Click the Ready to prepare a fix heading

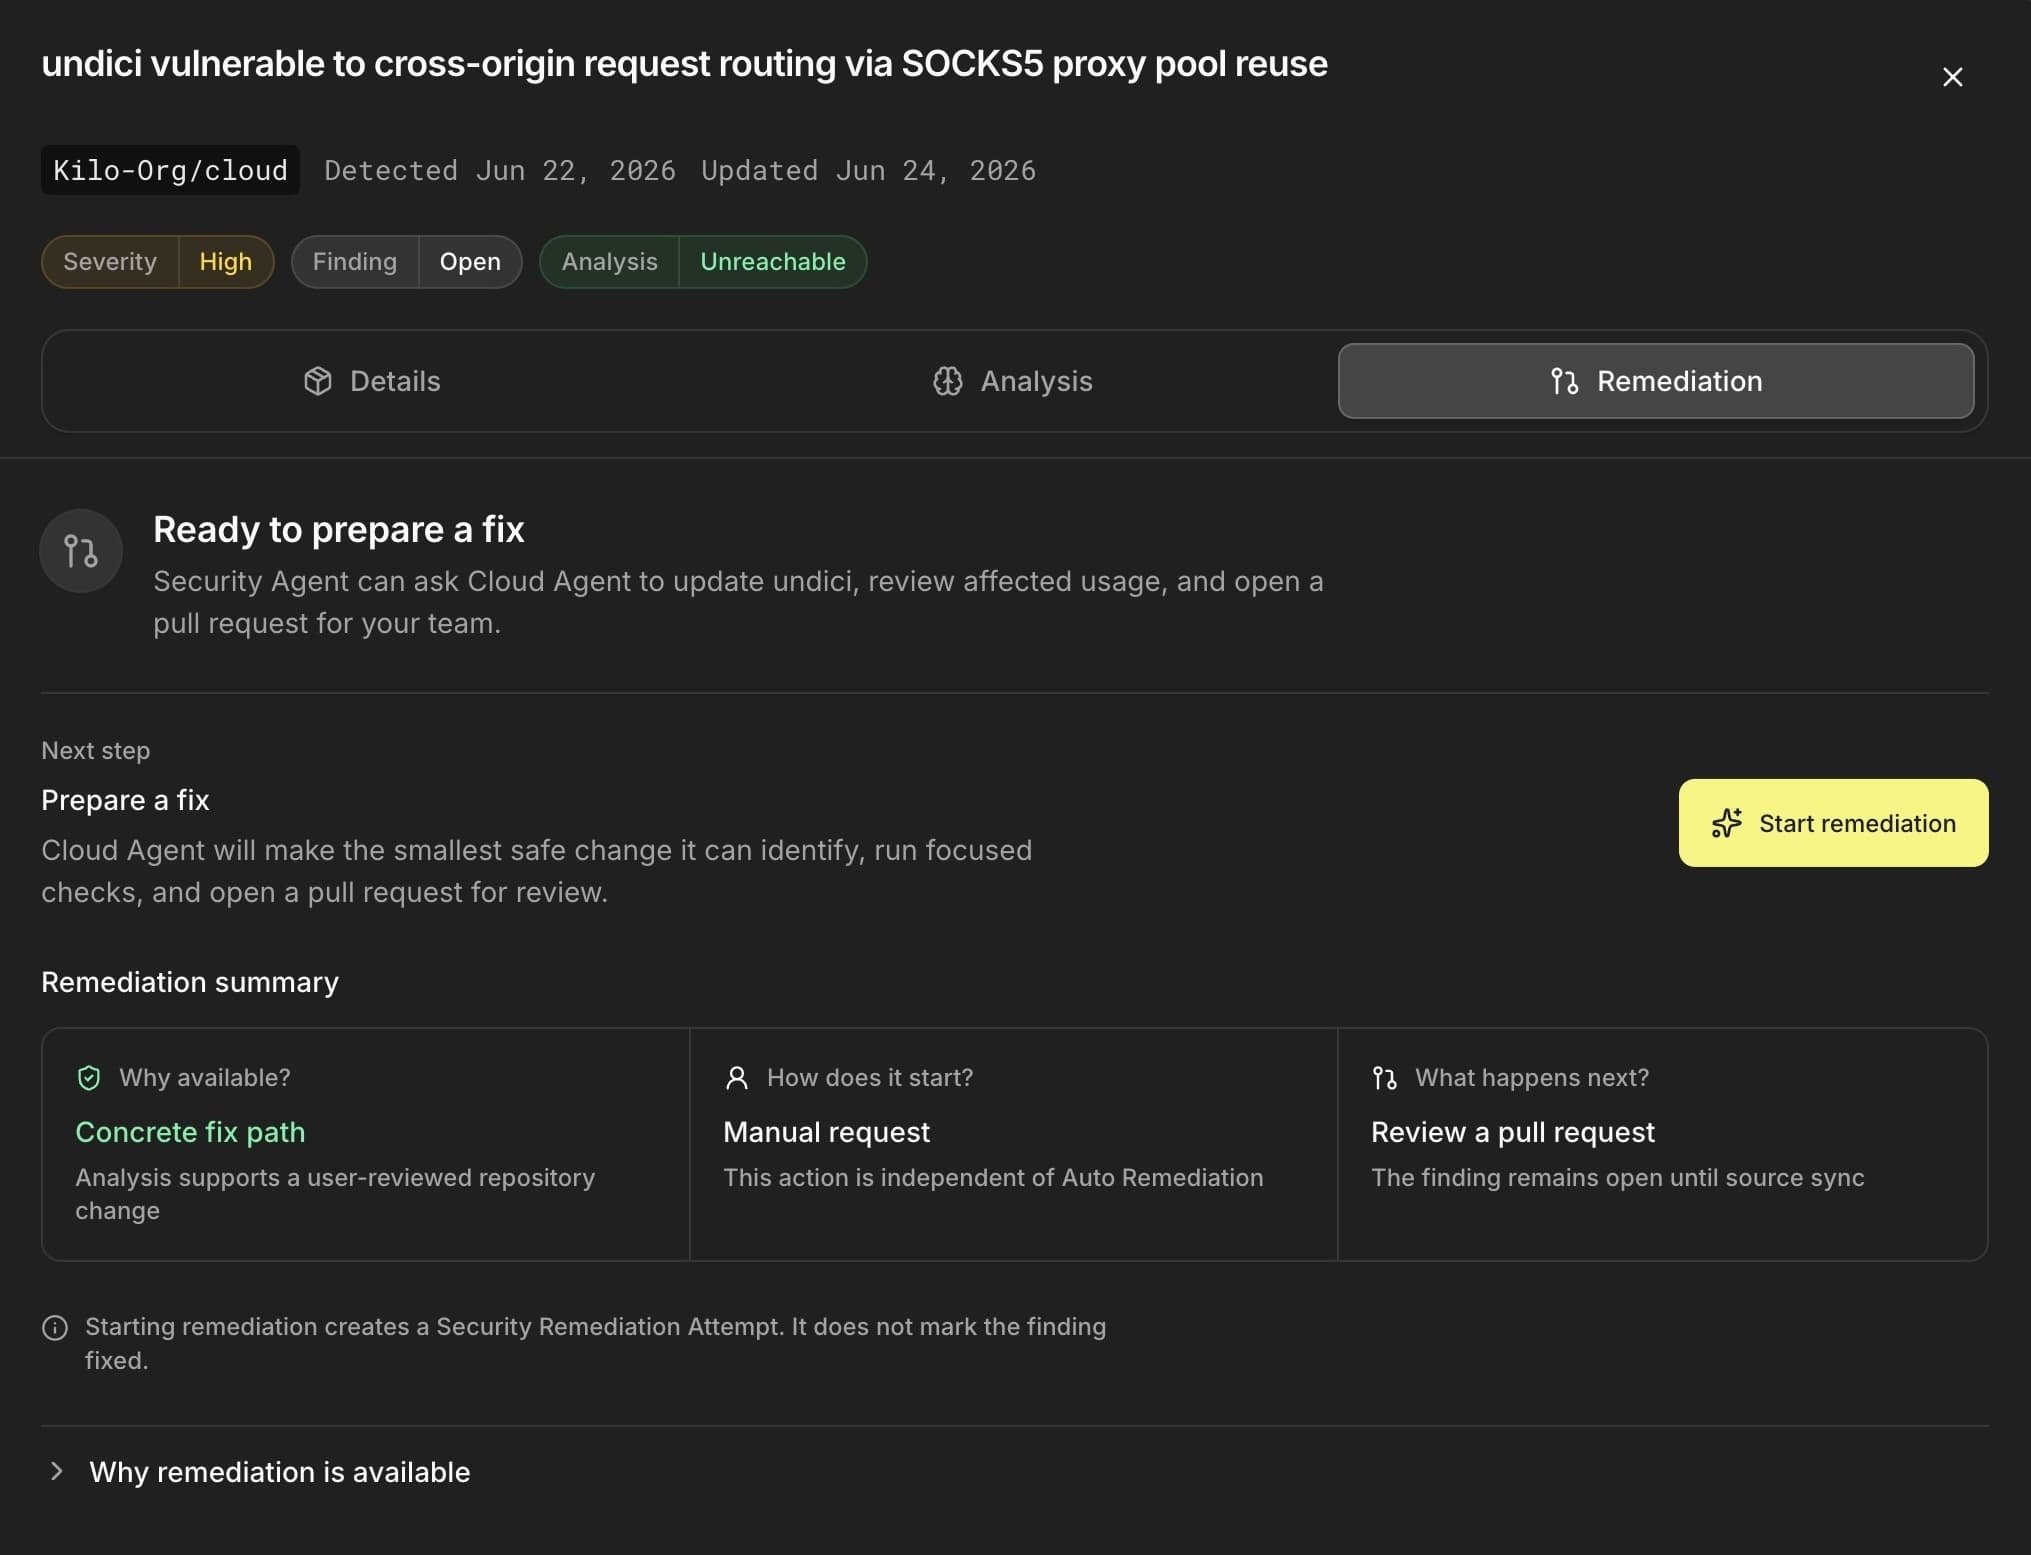point(338,529)
